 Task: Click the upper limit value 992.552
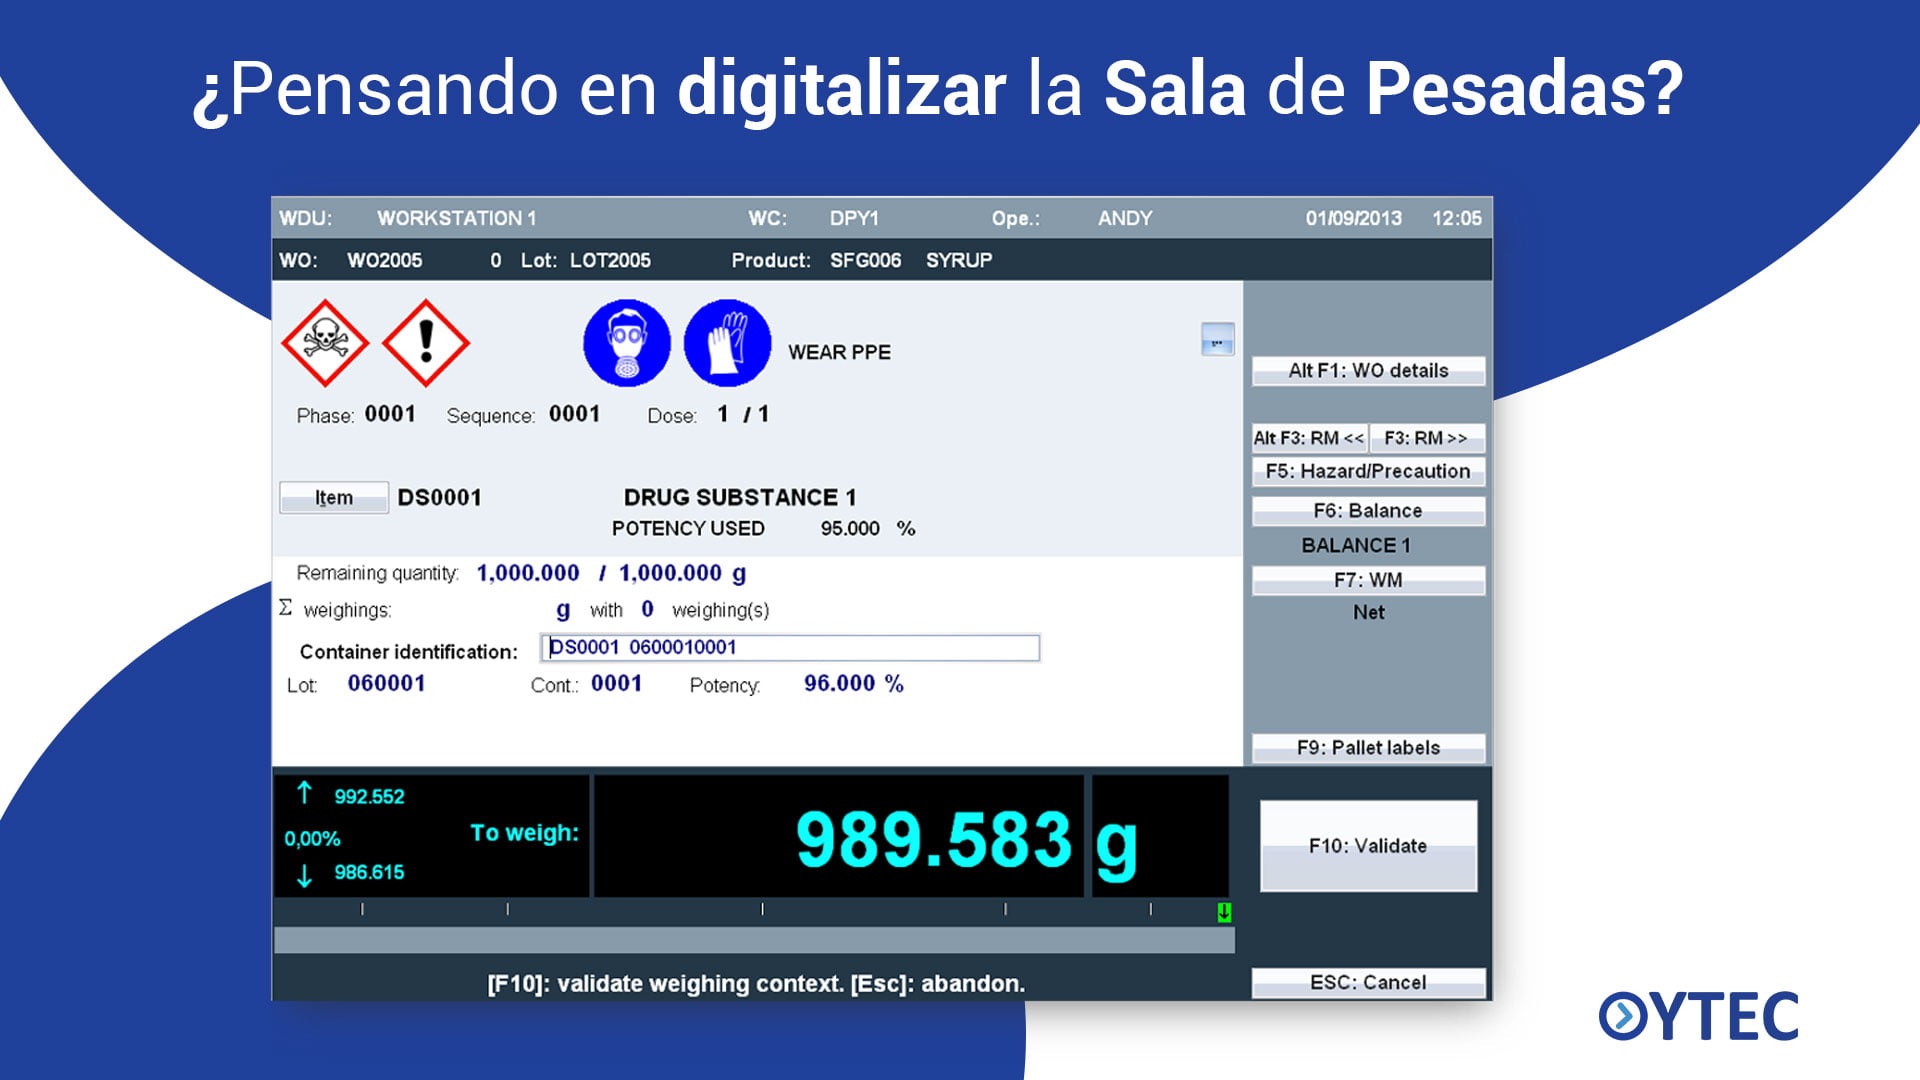click(x=369, y=797)
